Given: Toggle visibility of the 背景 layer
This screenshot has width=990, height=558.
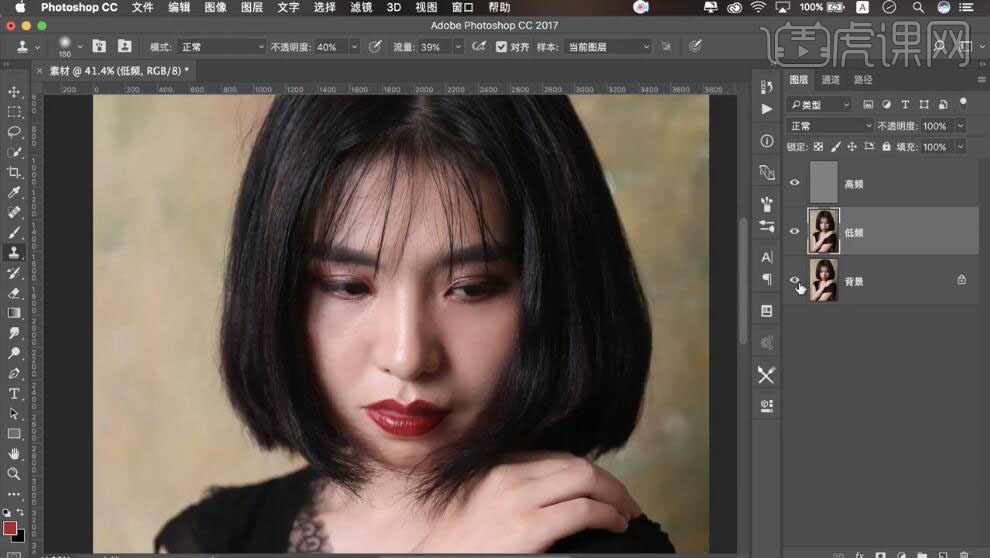Looking at the screenshot, I should [x=795, y=281].
